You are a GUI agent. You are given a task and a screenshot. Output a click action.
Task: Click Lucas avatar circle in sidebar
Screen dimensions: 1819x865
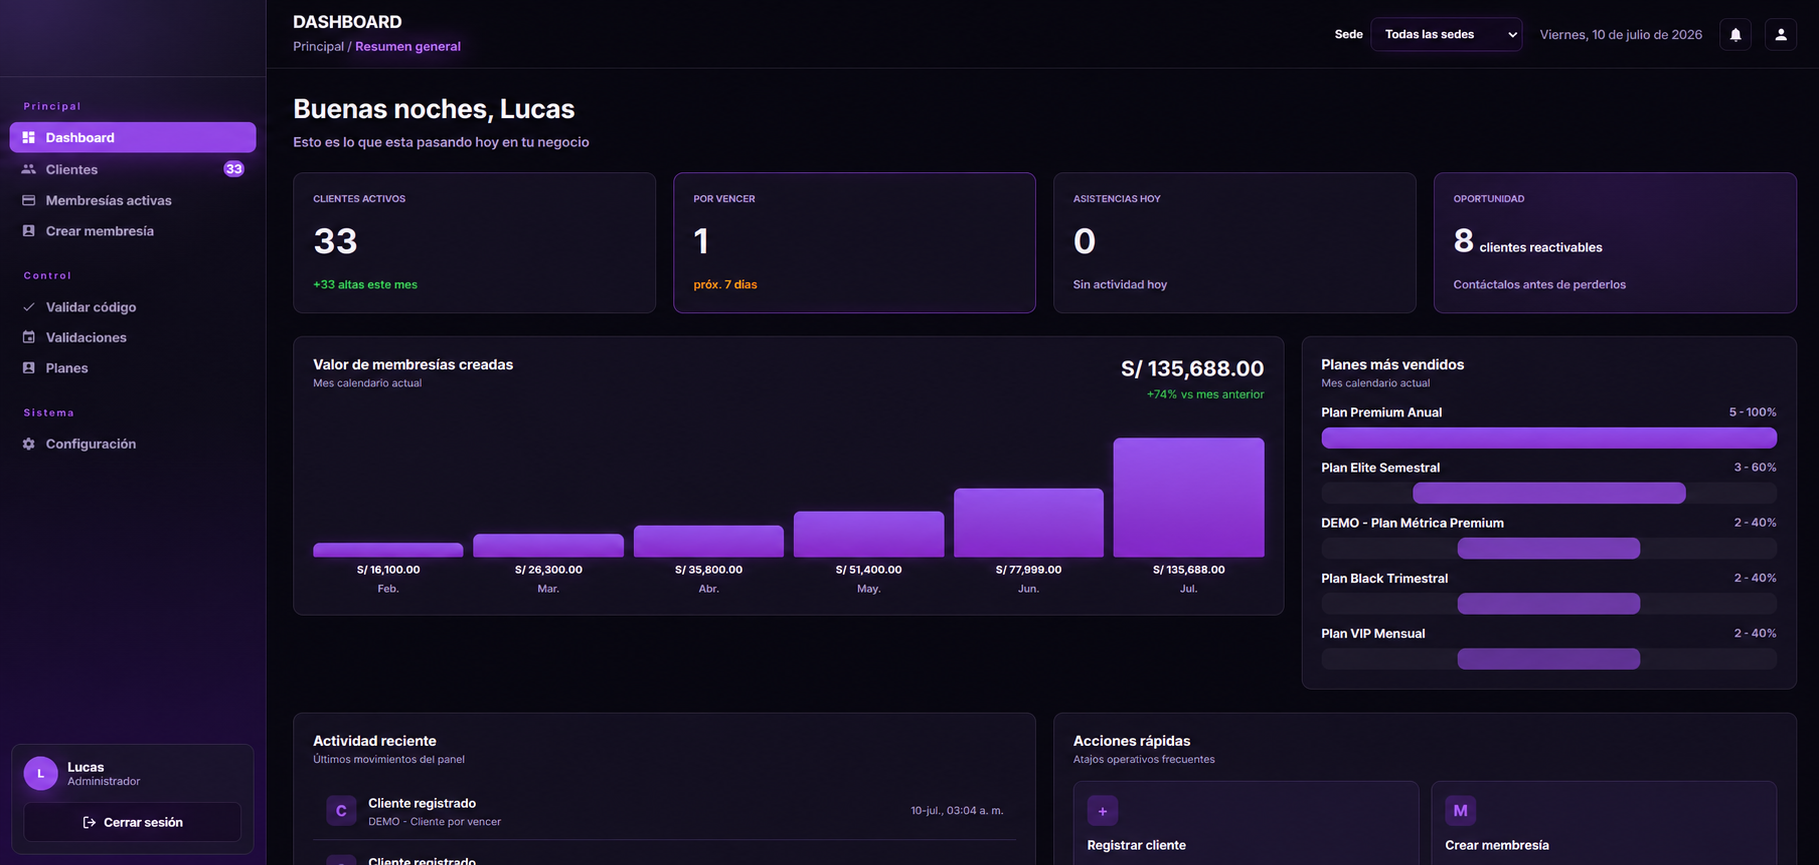tap(41, 773)
